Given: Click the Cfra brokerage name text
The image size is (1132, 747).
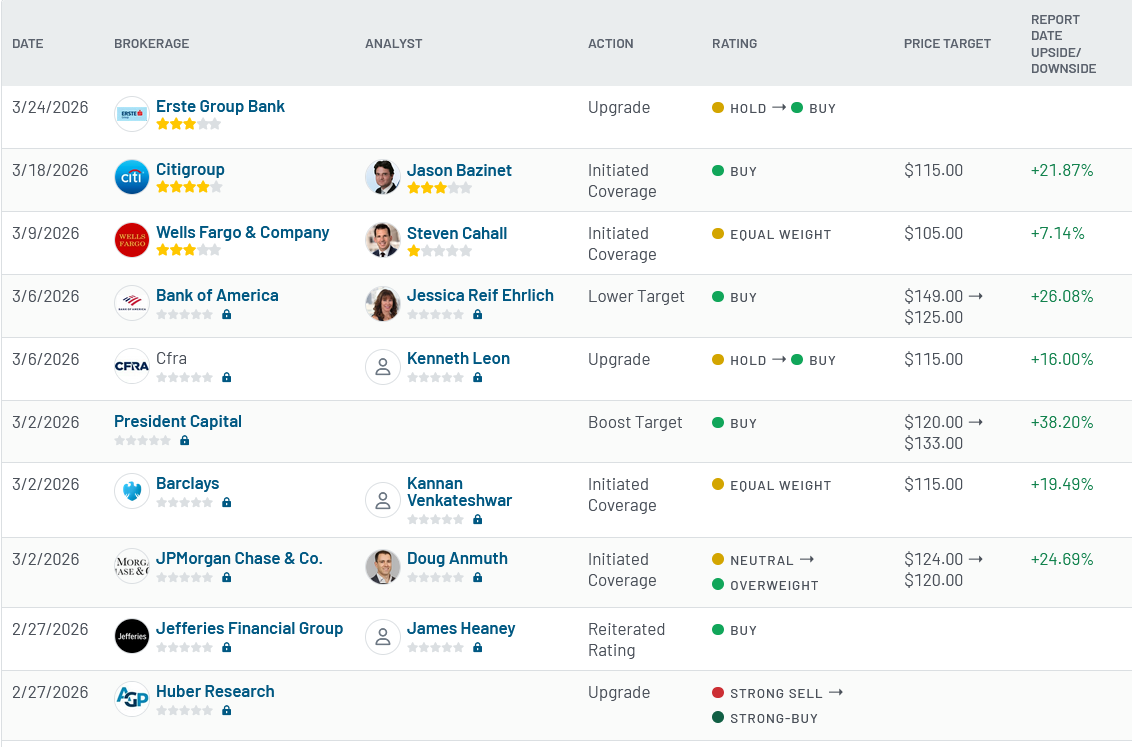Looking at the screenshot, I should (171, 358).
